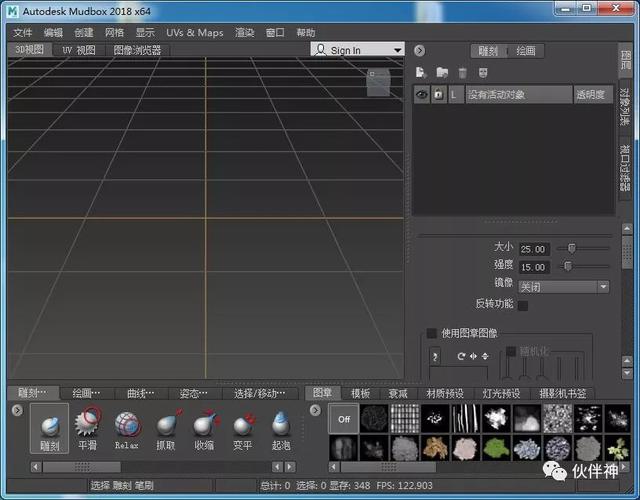Select the 平滑 smooth brush
Image resolution: width=640 pixels, height=500 pixels.
[87, 429]
